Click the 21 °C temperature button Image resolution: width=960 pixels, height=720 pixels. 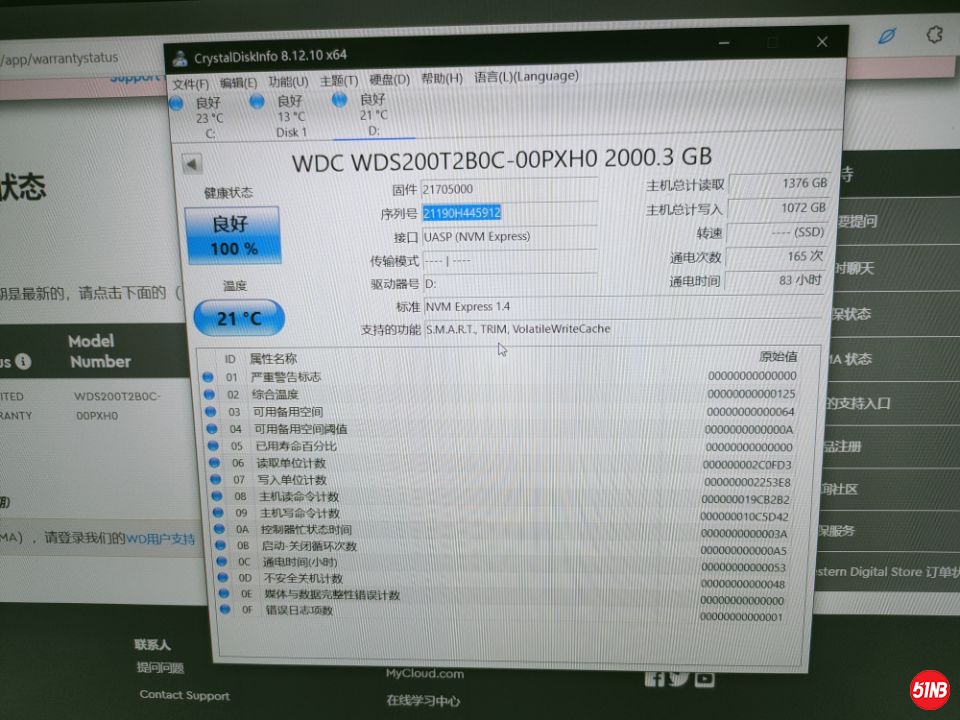(239, 318)
